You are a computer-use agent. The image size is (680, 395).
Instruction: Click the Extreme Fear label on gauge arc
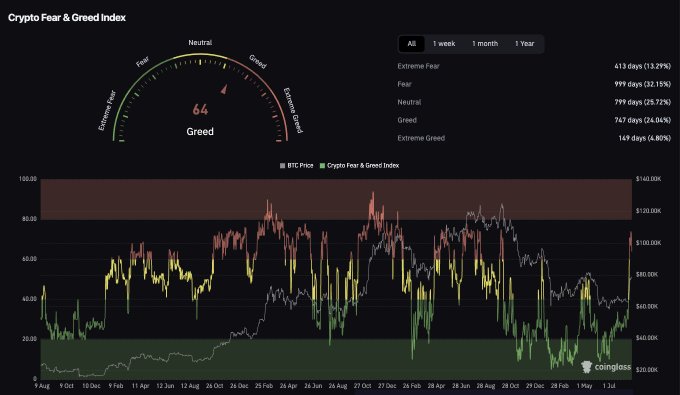click(107, 110)
